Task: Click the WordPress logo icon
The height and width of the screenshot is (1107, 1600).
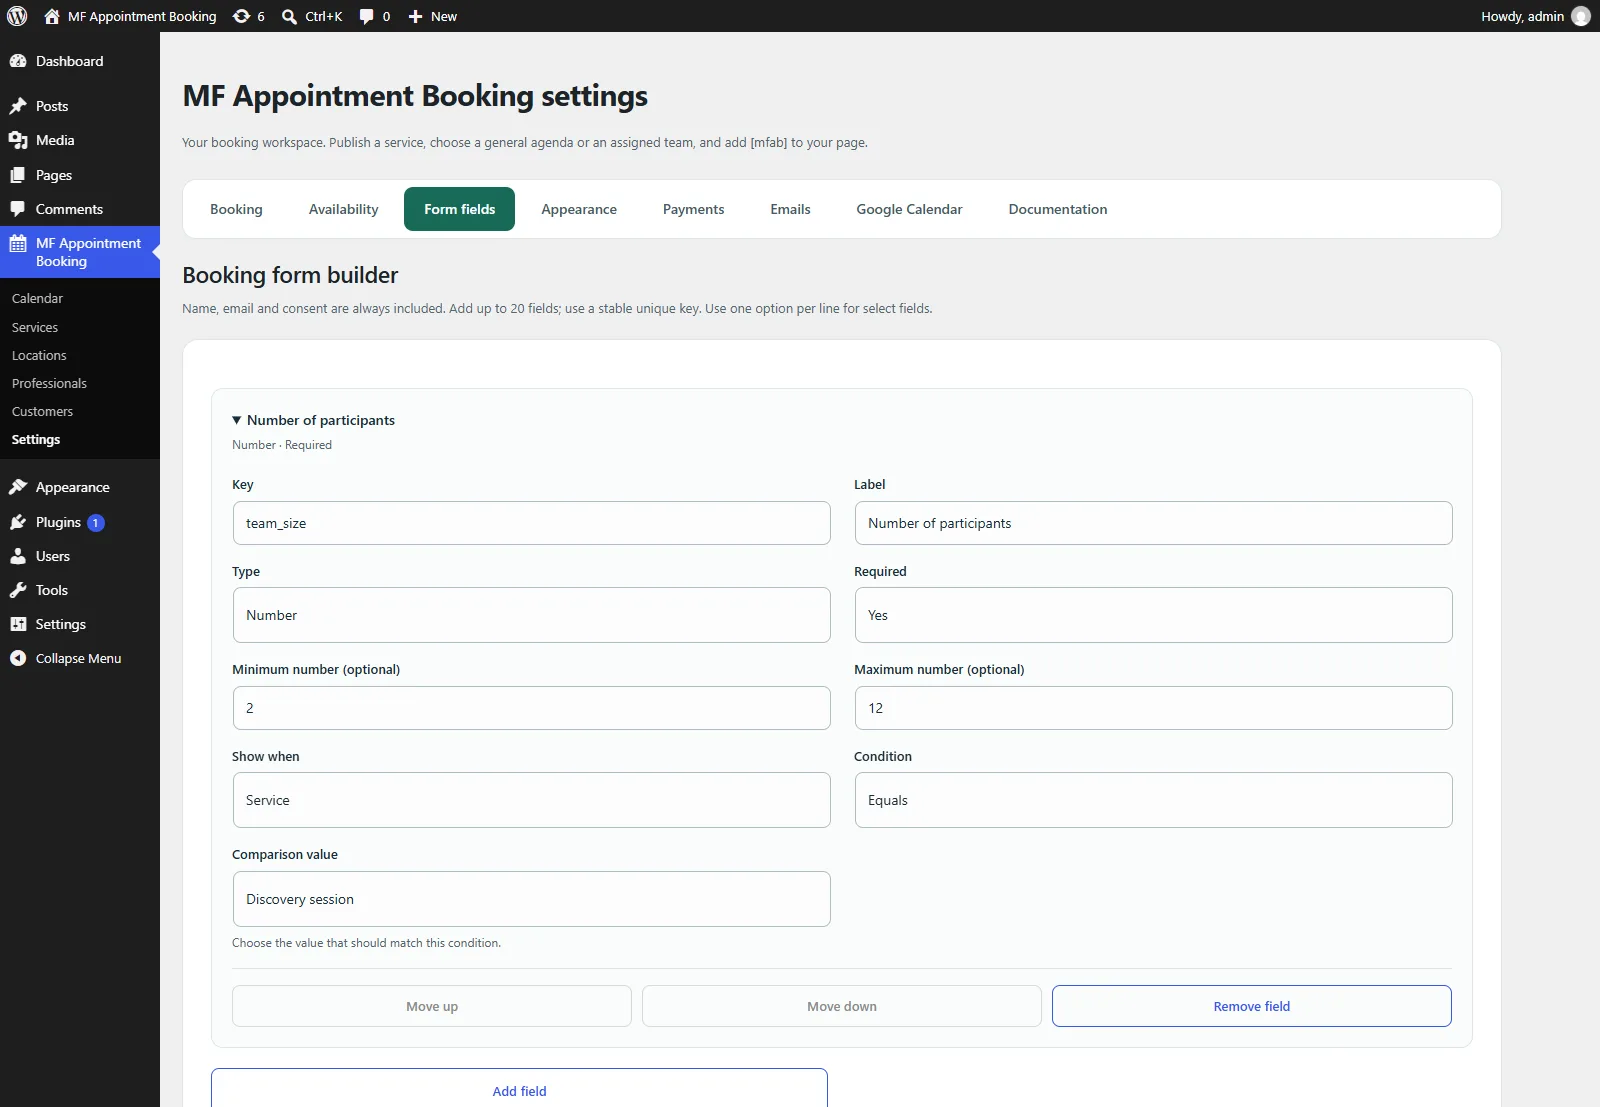Action: [x=17, y=16]
